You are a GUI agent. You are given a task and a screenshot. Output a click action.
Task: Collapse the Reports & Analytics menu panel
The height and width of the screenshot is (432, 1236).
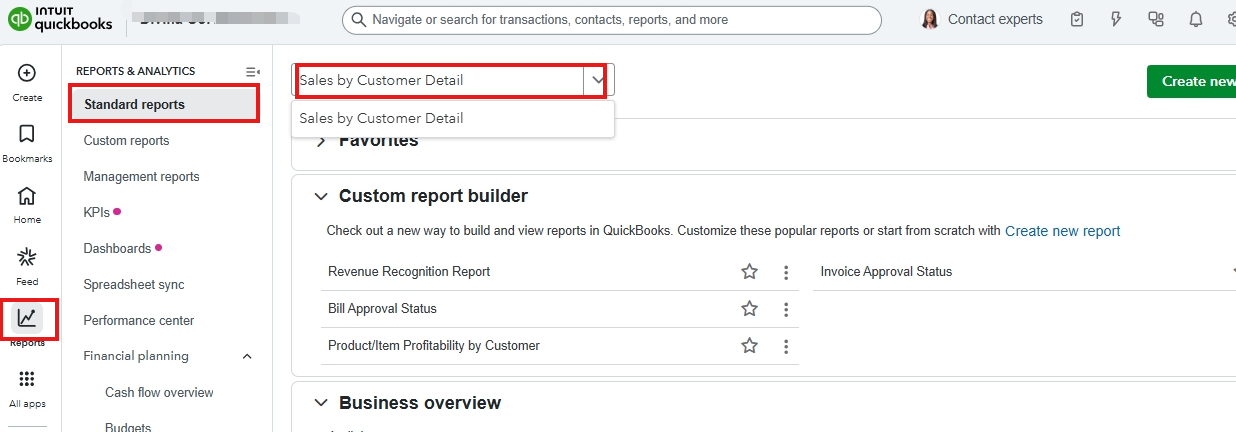(x=252, y=72)
